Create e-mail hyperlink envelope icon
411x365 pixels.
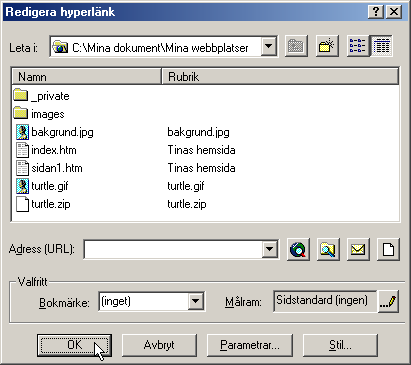[358, 249]
